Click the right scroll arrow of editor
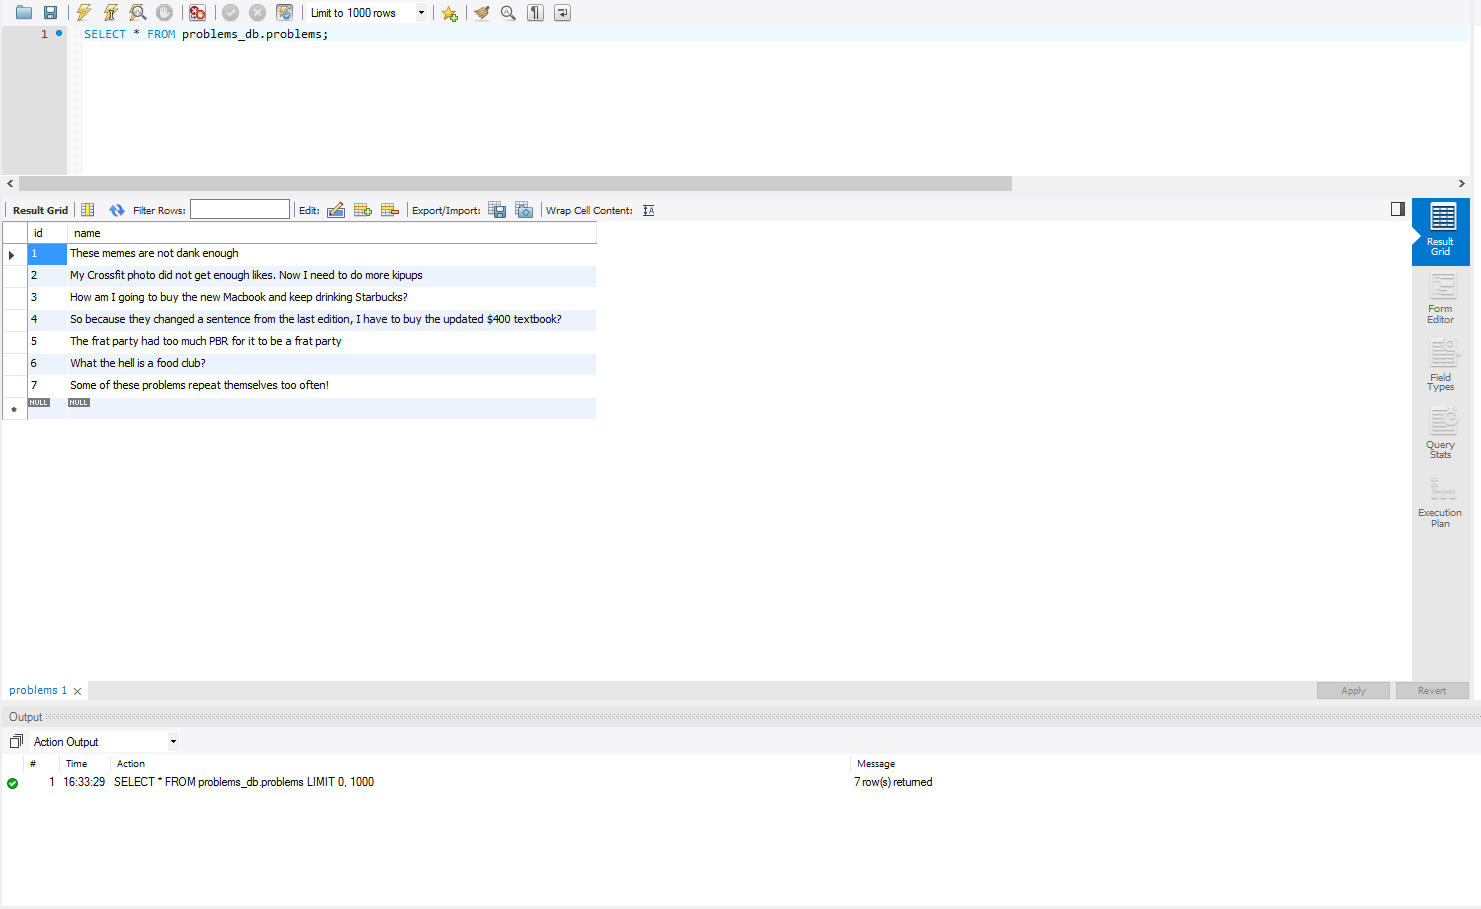Screen dimensions: 1481x909 [x=1461, y=183]
